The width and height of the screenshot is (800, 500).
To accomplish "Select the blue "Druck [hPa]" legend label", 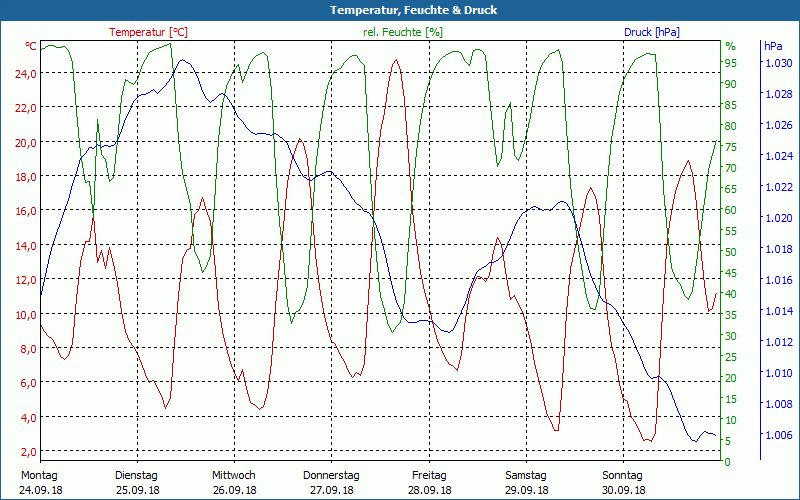I will click(x=651, y=32).
